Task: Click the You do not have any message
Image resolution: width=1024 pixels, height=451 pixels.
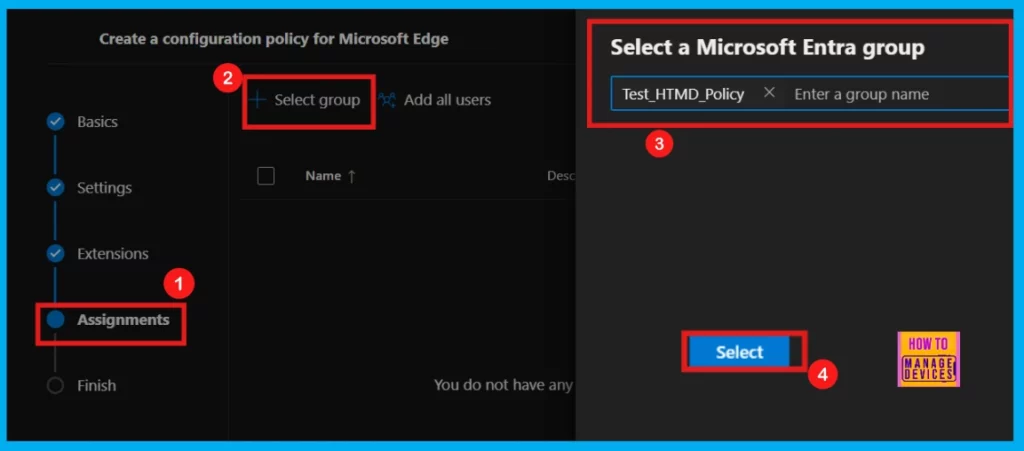Action: coord(504,386)
